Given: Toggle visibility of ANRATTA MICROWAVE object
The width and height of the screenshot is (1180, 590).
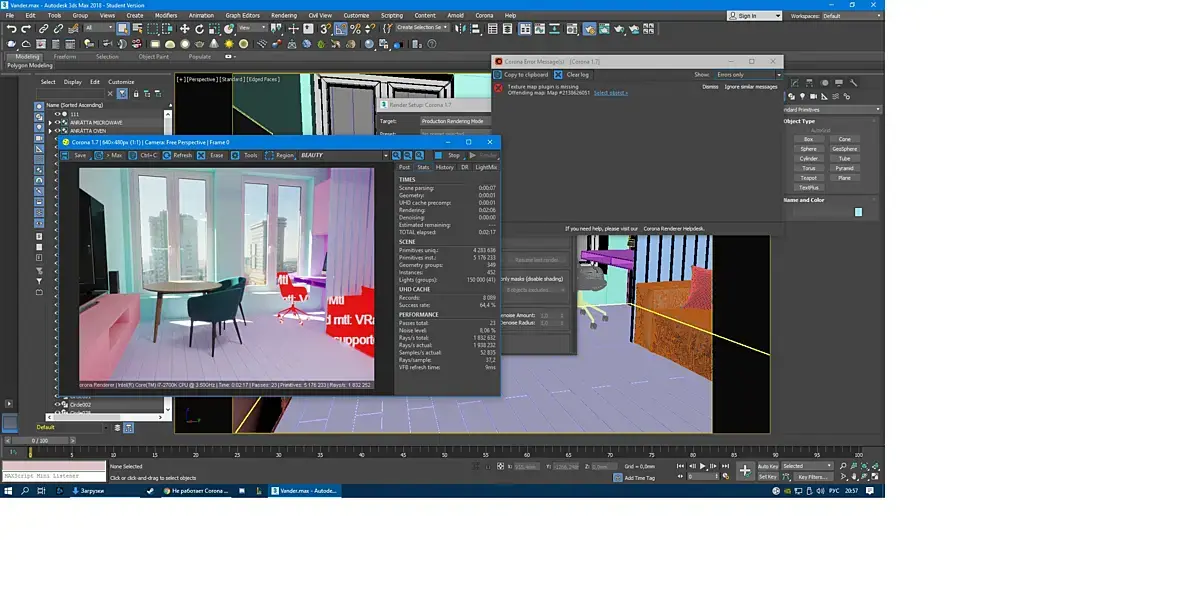Looking at the screenshot, I should click(58, 122).
